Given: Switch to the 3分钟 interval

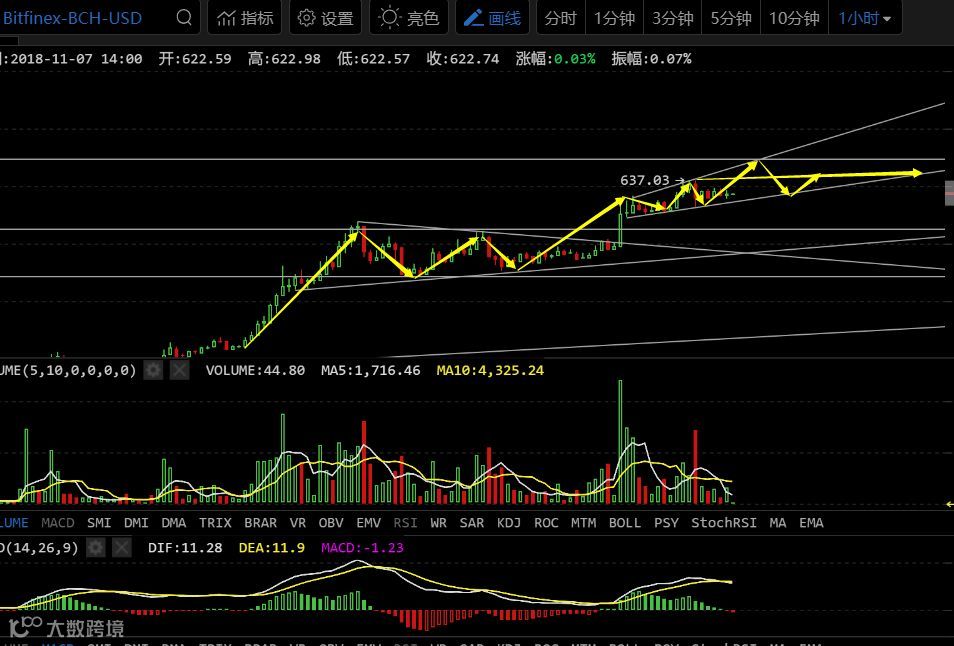Looking at the screenshot, I should 673,18.
